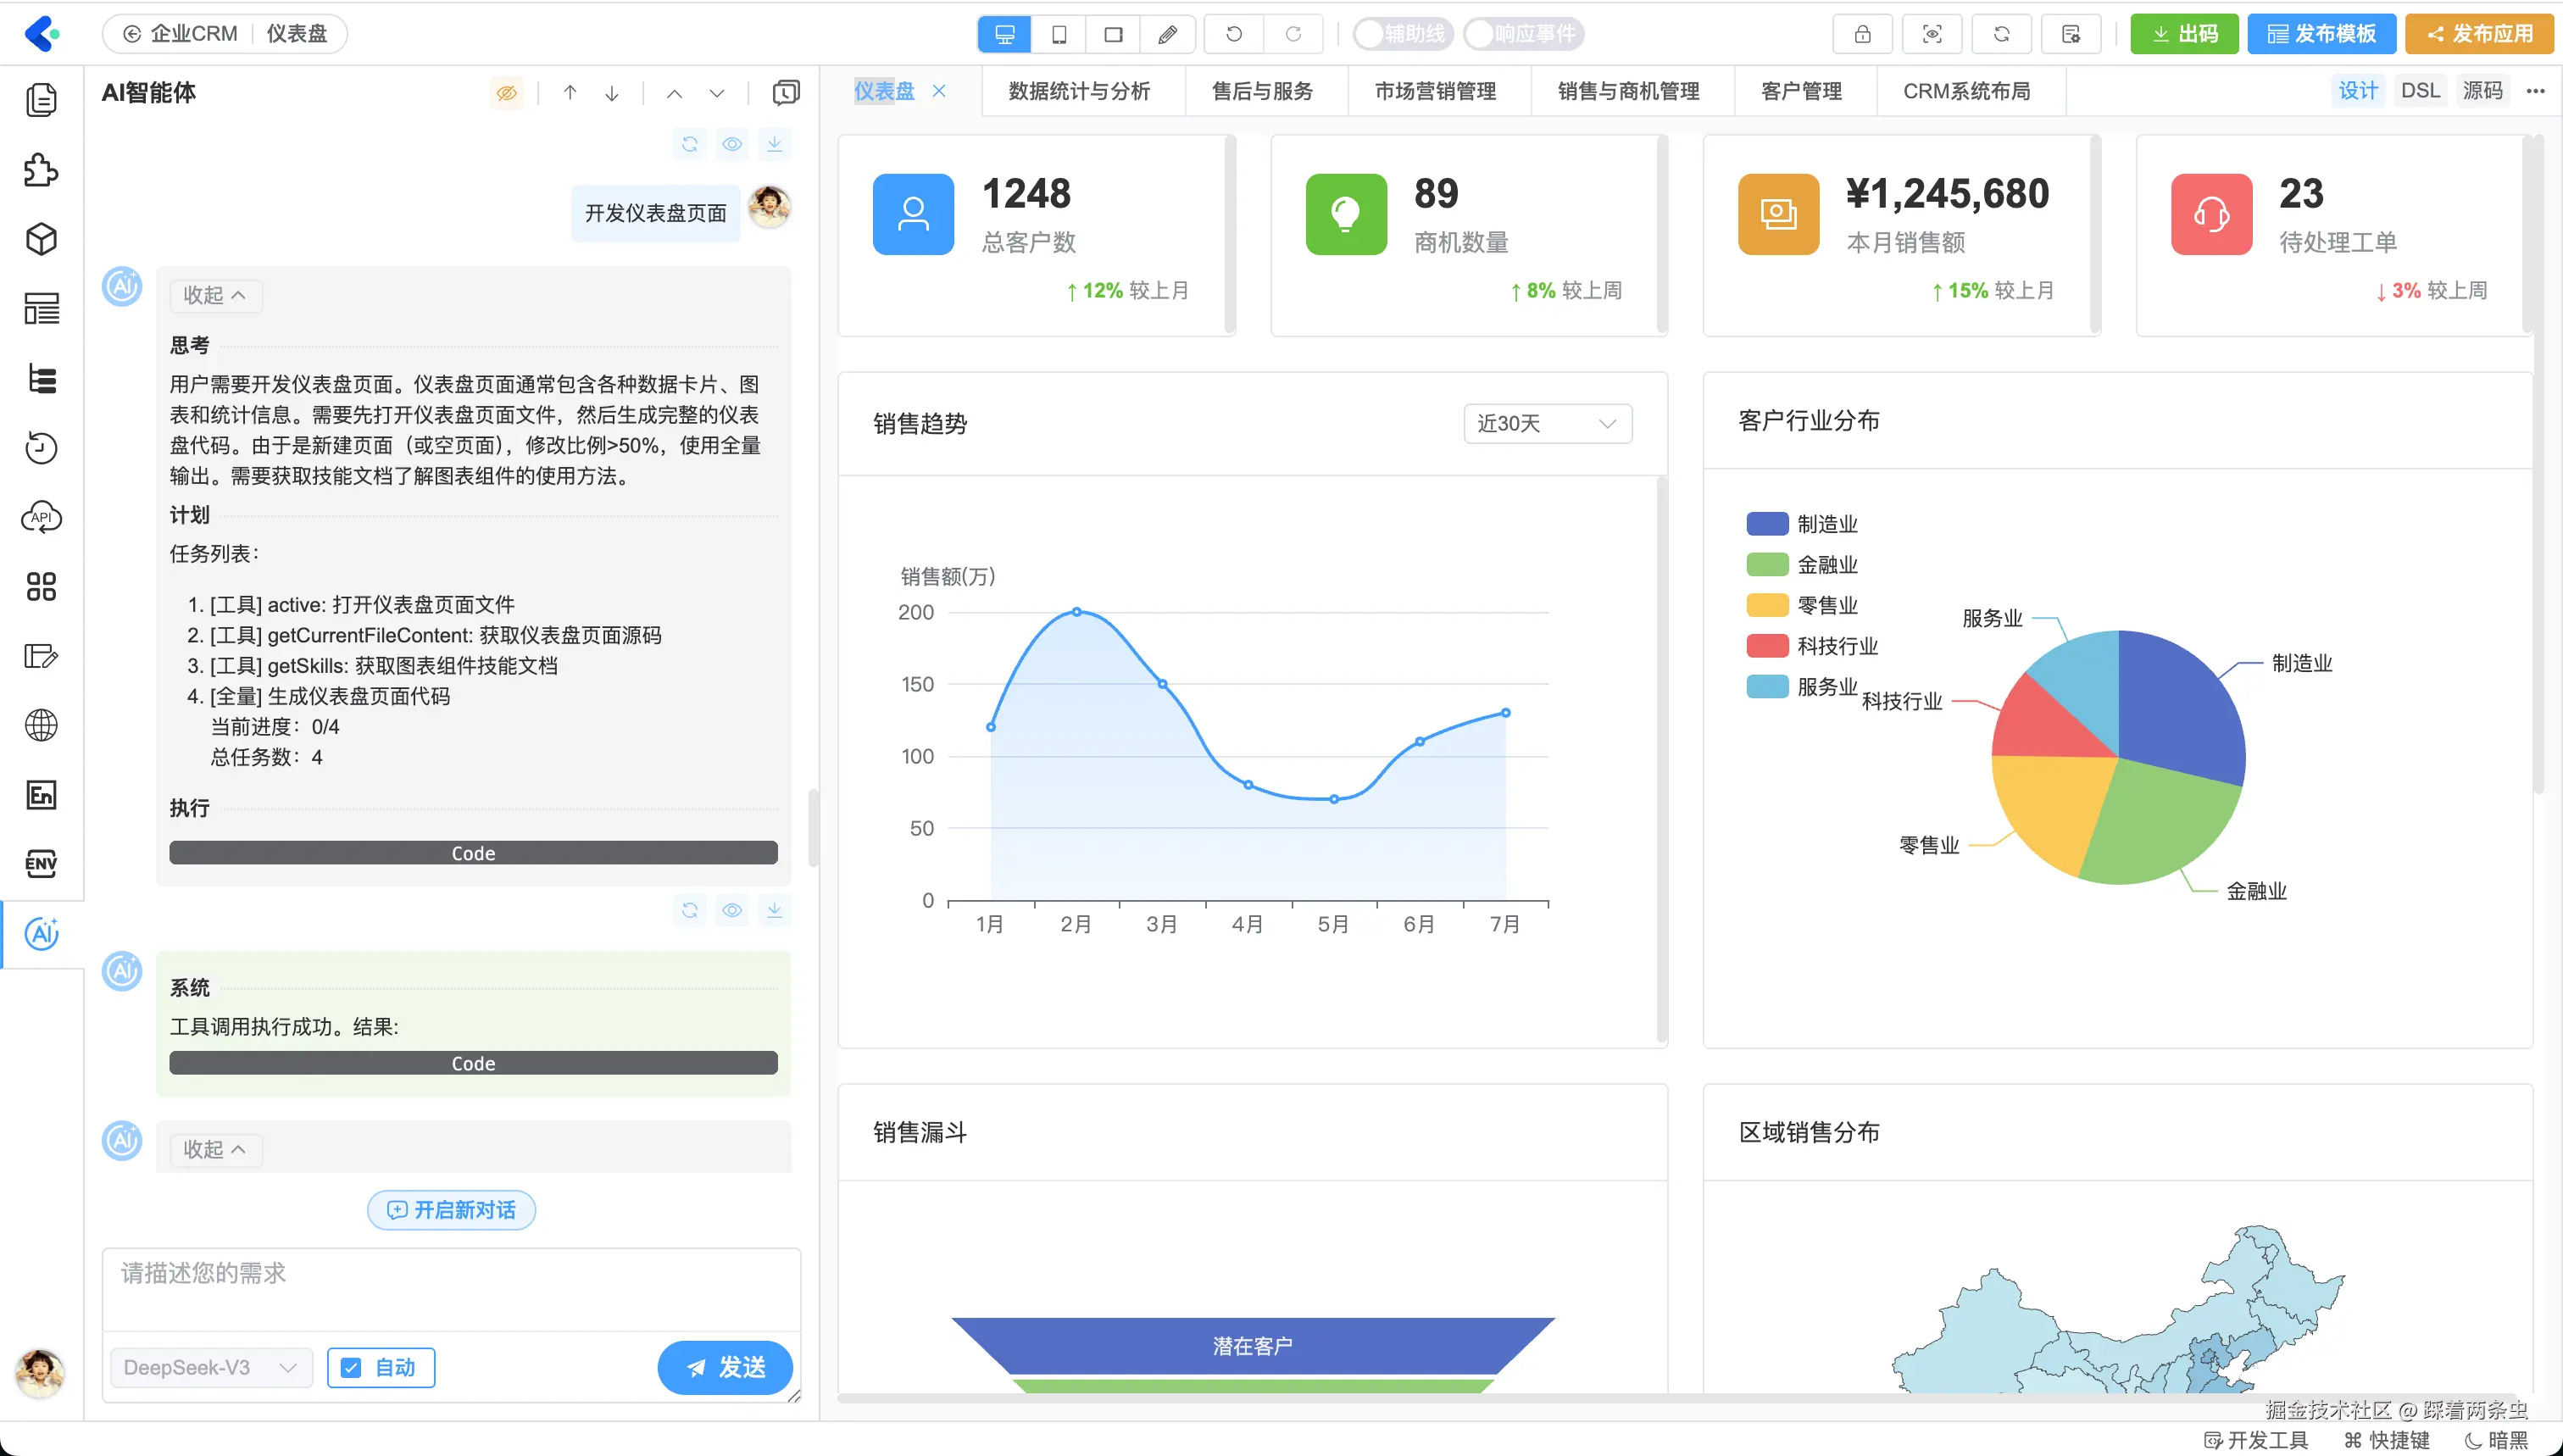This screenshot has height=1456, width=2563.
Task: Toggle the 响应事件 switch
Action: [x=1522, y=34]
